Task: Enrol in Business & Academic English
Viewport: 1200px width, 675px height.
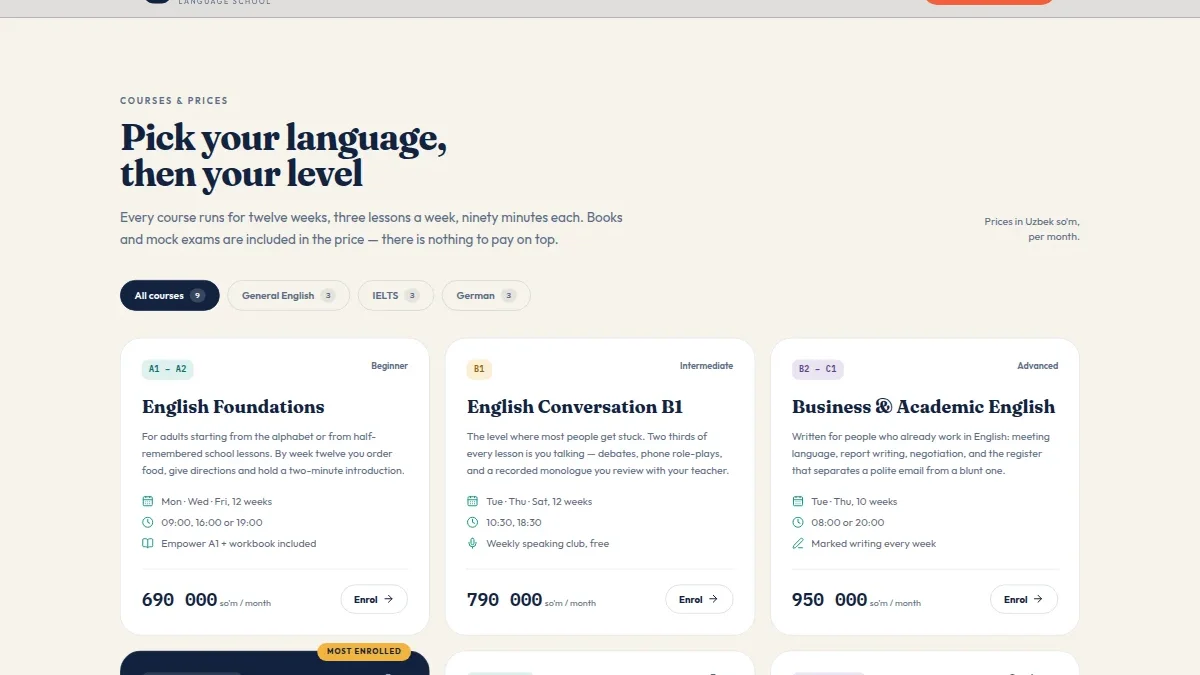Action: (1024, 599)
